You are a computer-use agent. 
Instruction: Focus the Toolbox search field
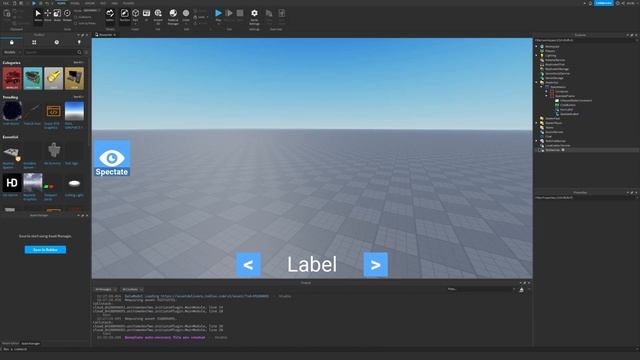tap(50, 52)
